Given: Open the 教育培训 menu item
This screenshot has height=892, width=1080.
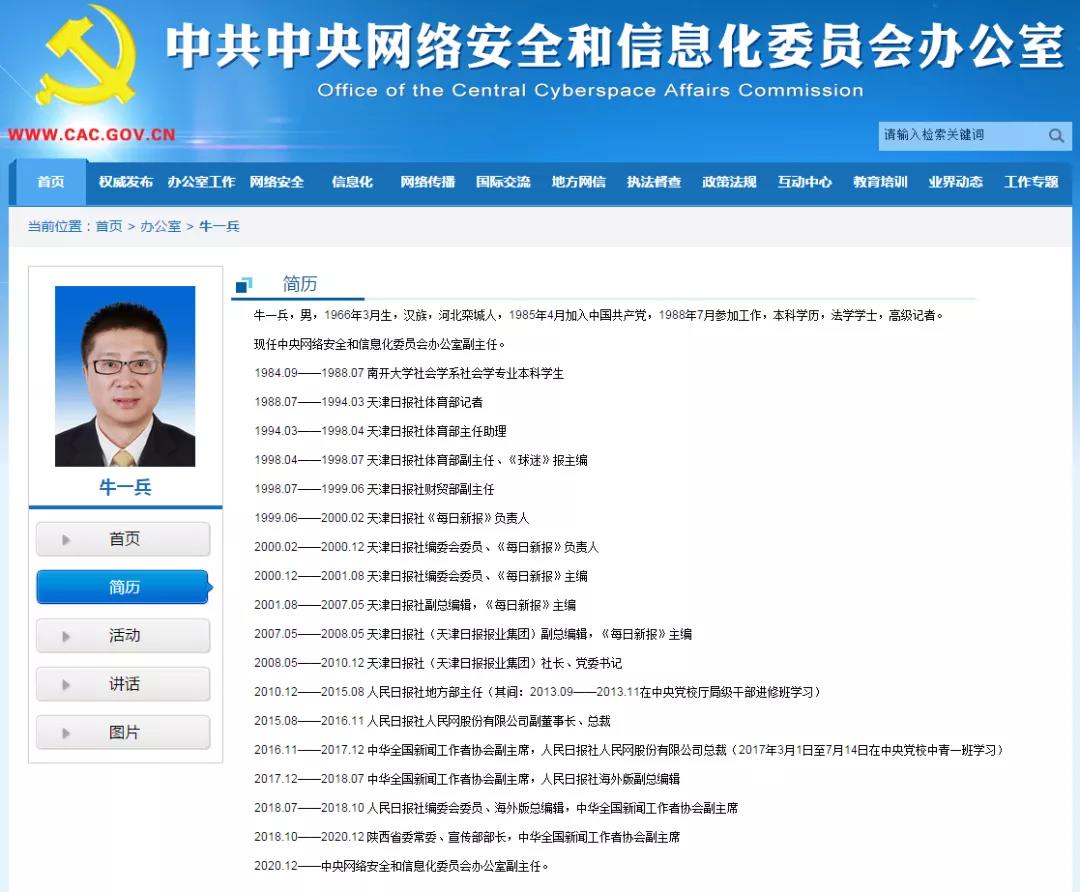Looking at the screenshot, I should tap(880, 182).
